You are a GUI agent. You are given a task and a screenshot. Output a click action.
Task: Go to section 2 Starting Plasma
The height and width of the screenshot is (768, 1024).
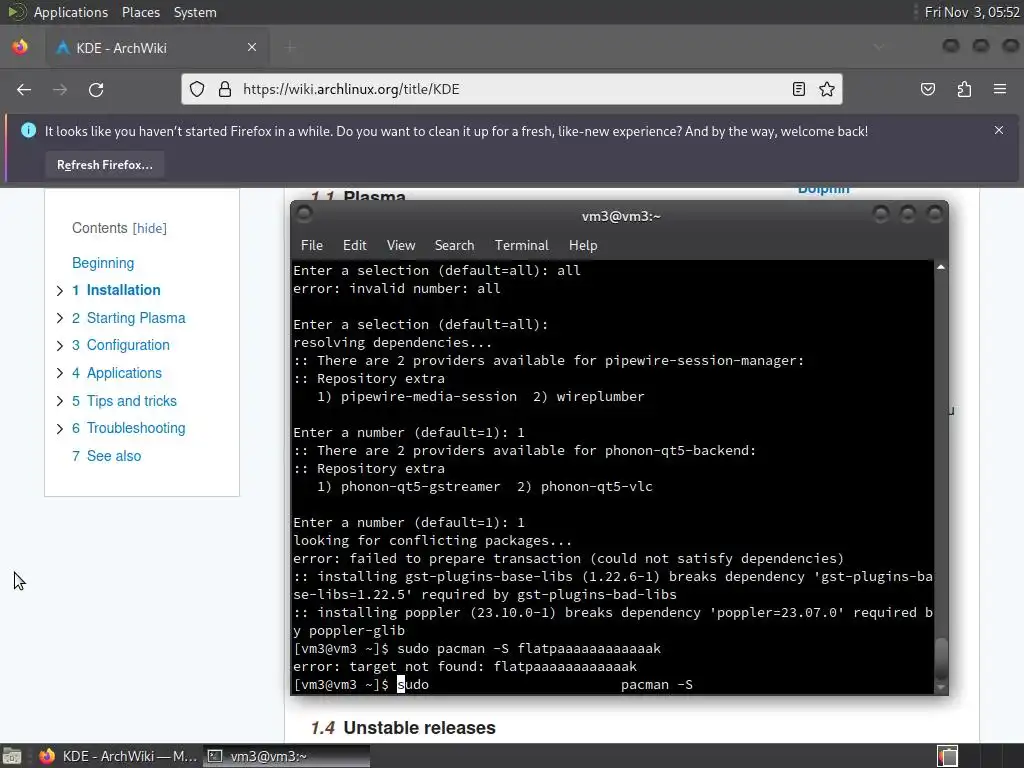[129, 318]
